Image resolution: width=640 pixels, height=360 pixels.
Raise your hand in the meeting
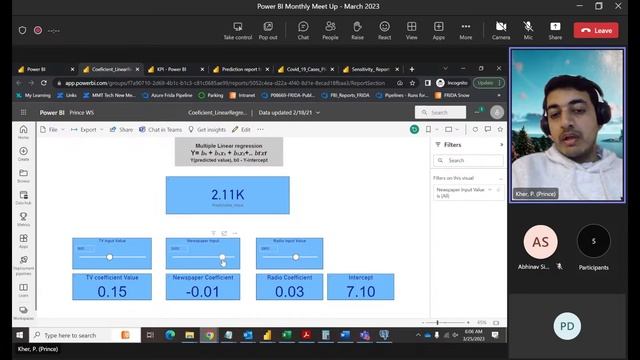(357, 31)
